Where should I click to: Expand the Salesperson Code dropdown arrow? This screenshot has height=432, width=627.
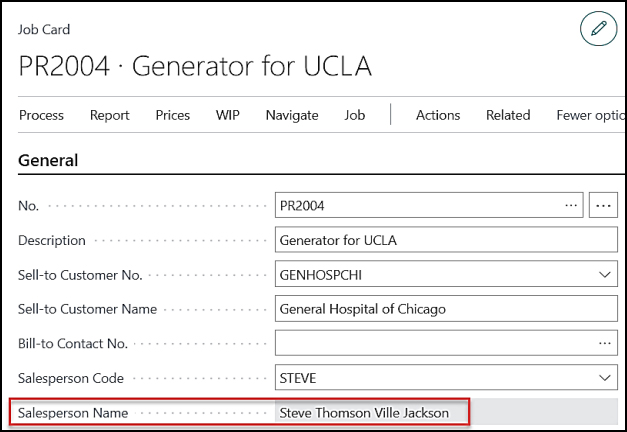[x=605, y=378]
